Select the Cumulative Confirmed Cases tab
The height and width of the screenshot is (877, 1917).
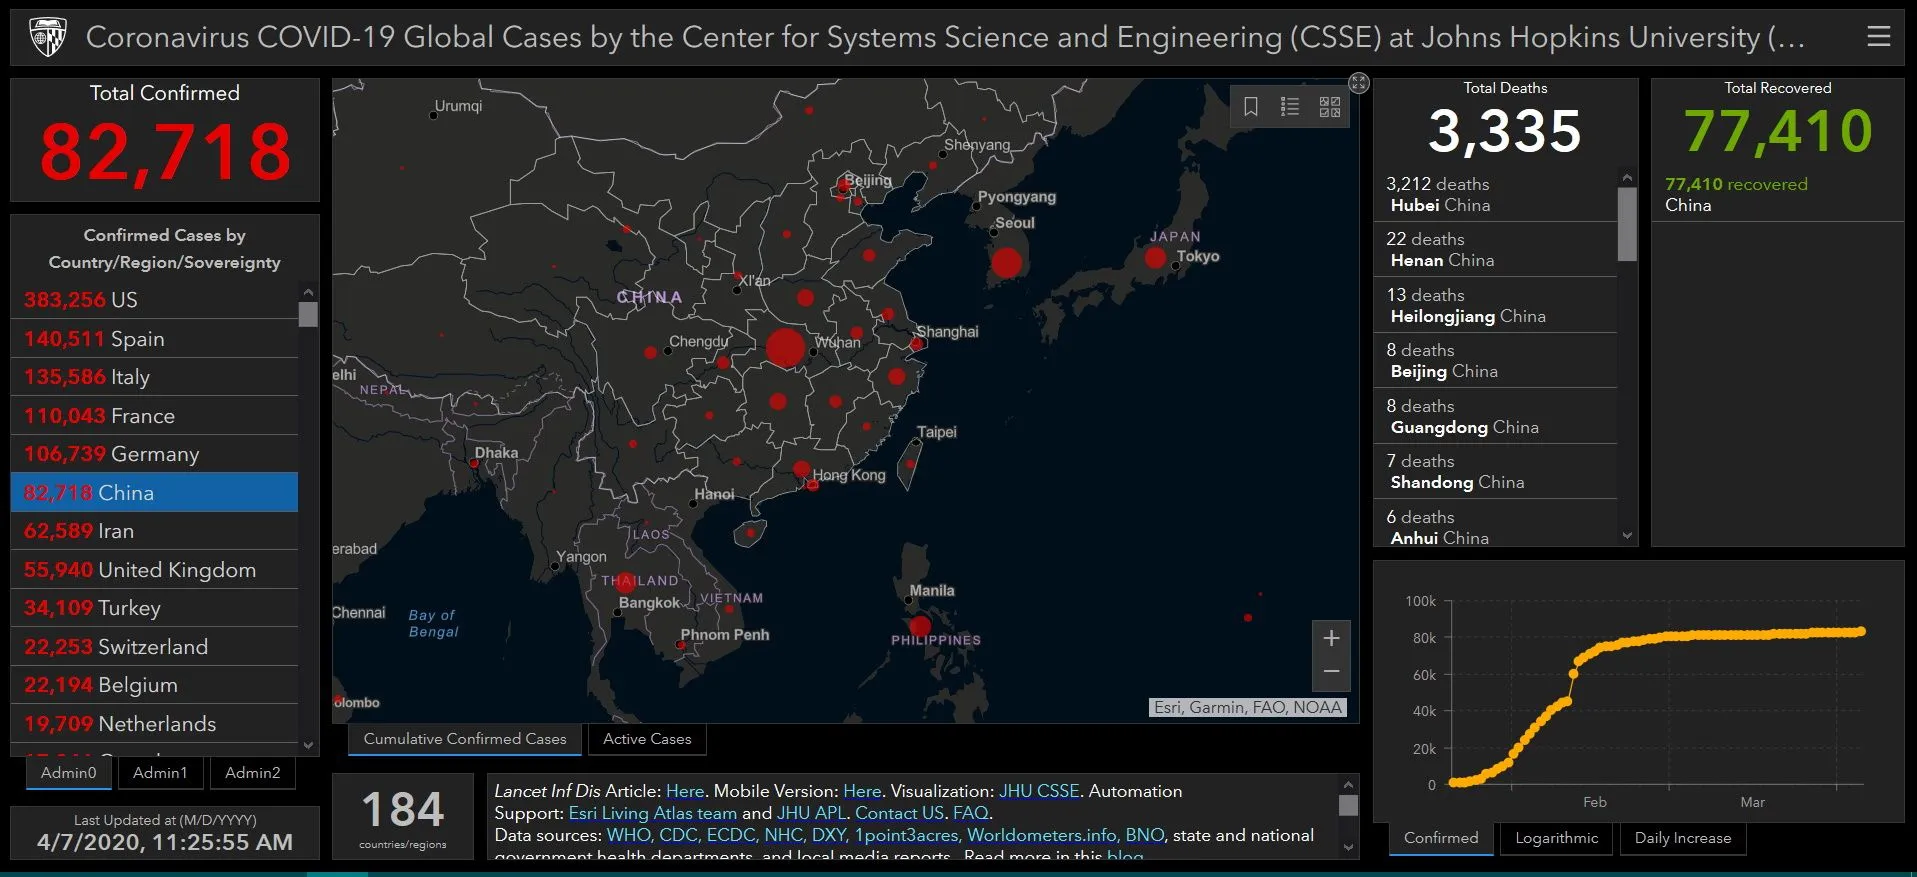(x=465, y=739)
